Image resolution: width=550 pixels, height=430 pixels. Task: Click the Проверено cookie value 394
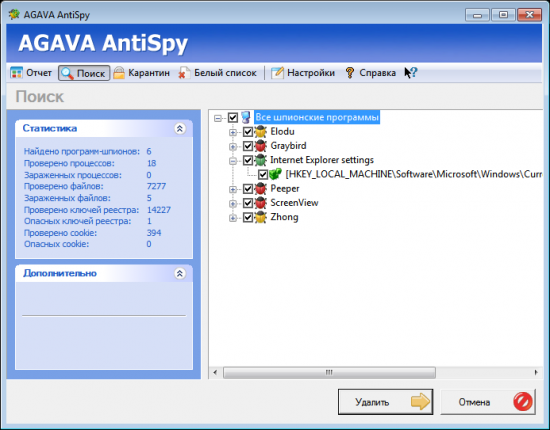pos(154,233)
